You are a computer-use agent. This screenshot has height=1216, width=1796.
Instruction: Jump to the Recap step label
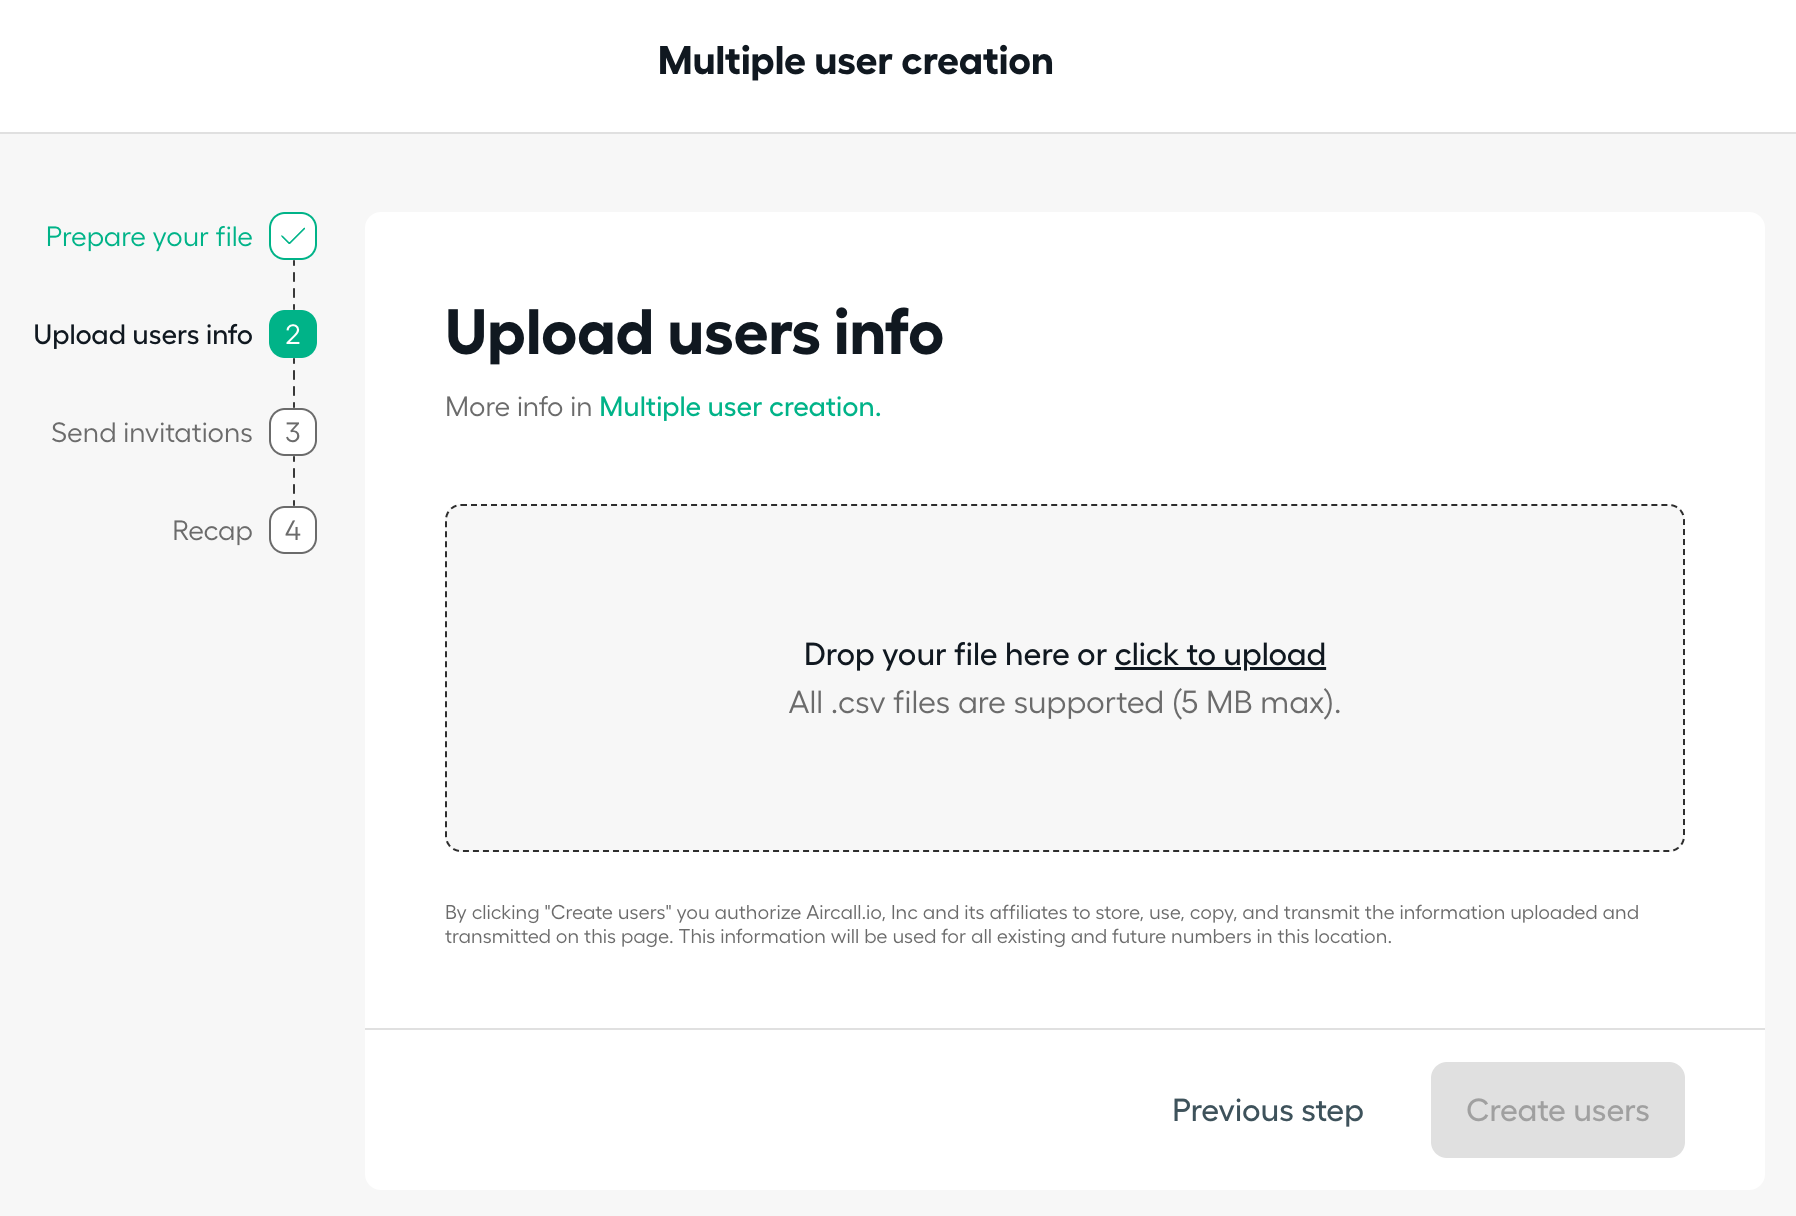pyautogui.click(x=212, y=531)
